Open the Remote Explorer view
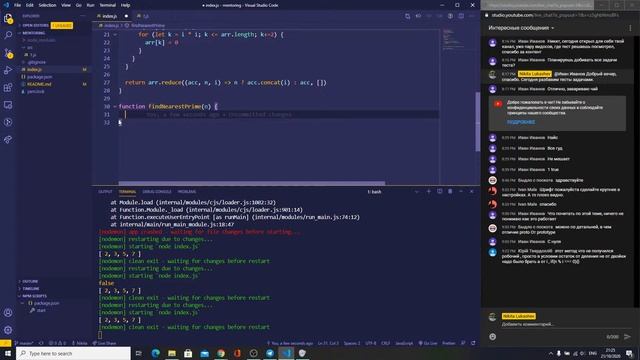Screen dimensions: 640x360 [x=8, y=105]
